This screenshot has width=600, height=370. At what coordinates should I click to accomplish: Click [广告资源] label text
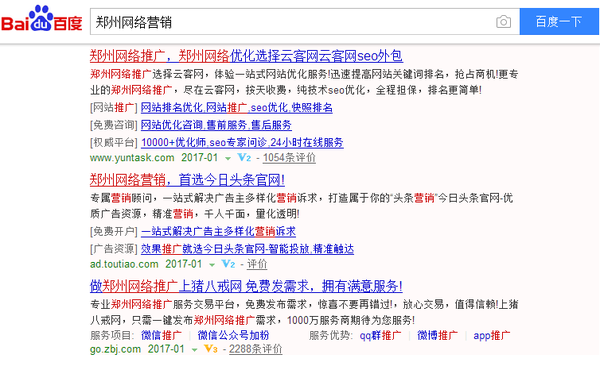tap(114, 249)
